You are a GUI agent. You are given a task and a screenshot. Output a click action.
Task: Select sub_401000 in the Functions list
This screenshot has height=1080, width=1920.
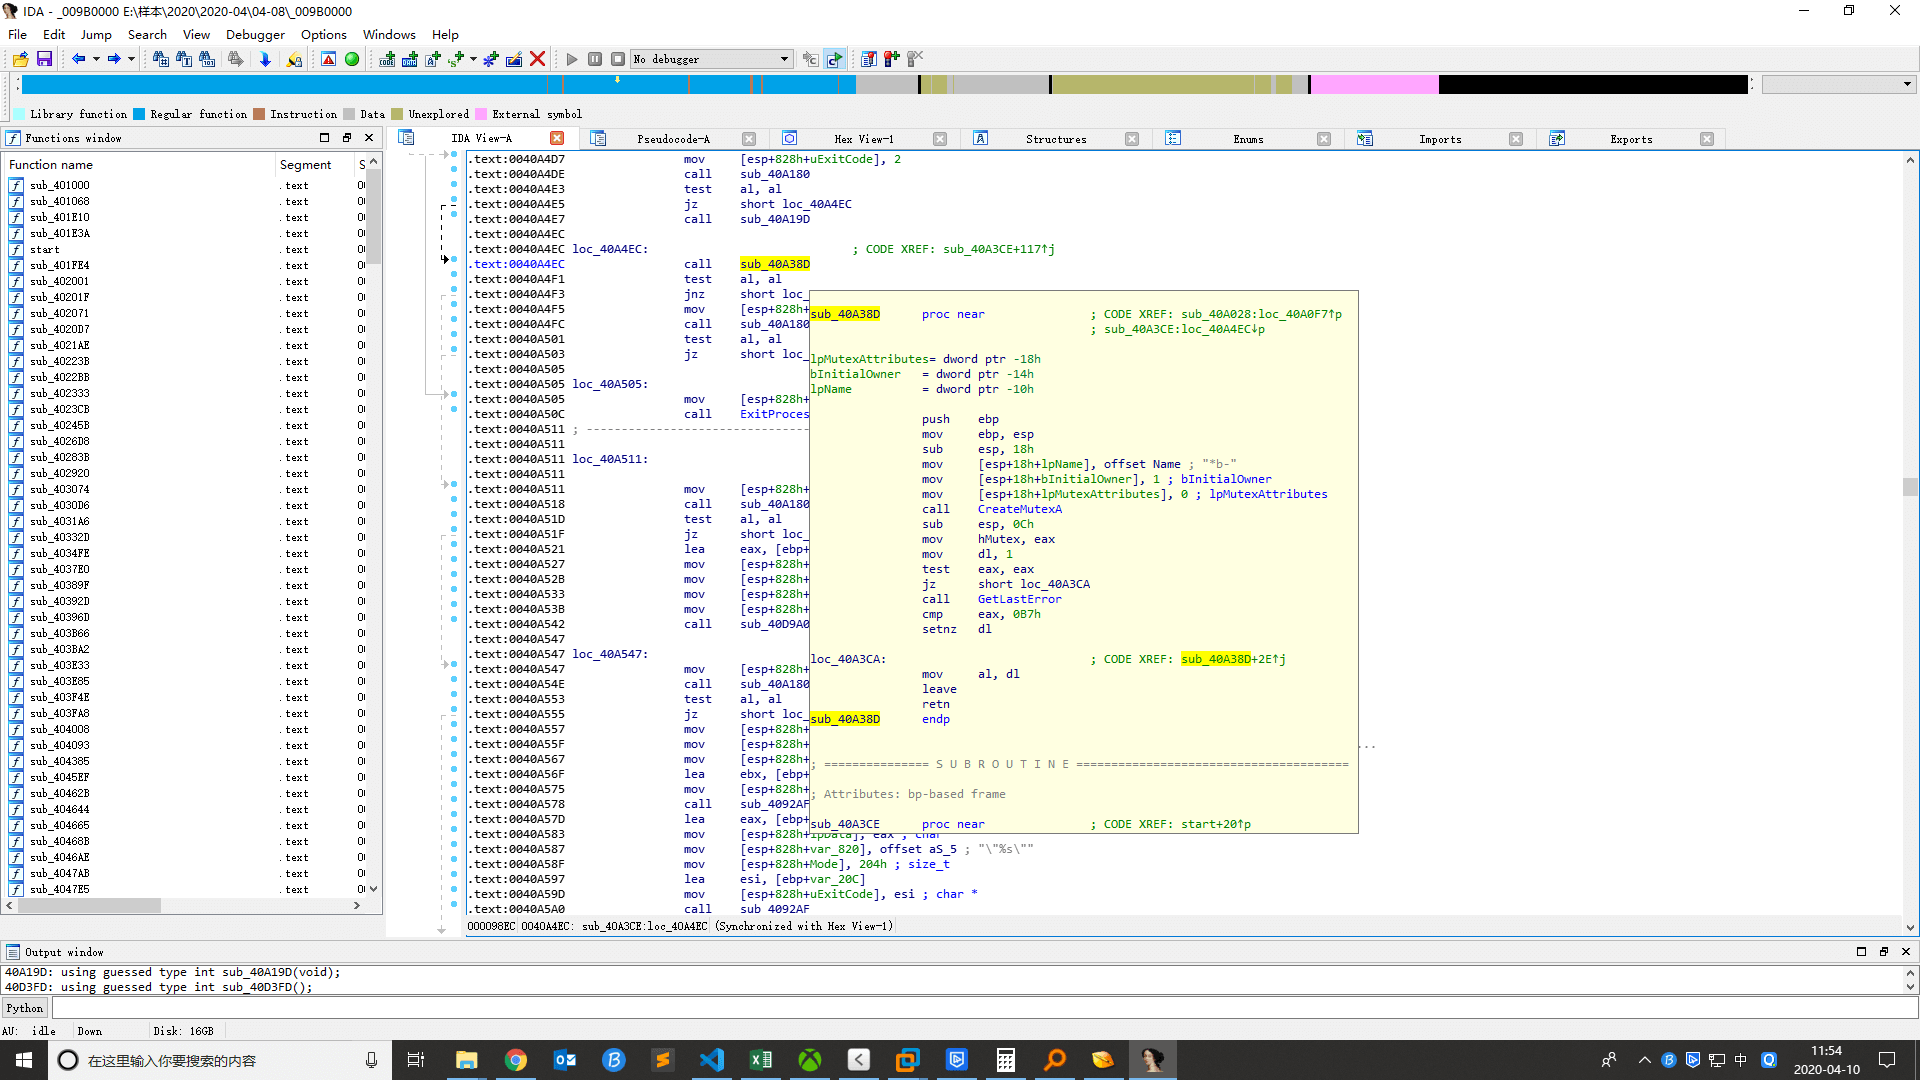tap(59, 185)
